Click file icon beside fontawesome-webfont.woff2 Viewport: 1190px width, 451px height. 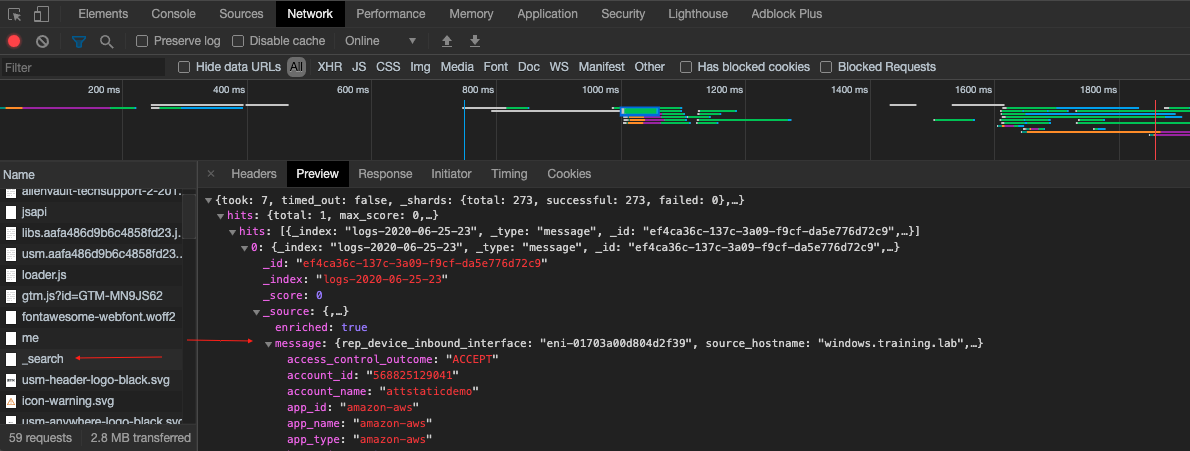pyautogui.click(x=11, y=316)
